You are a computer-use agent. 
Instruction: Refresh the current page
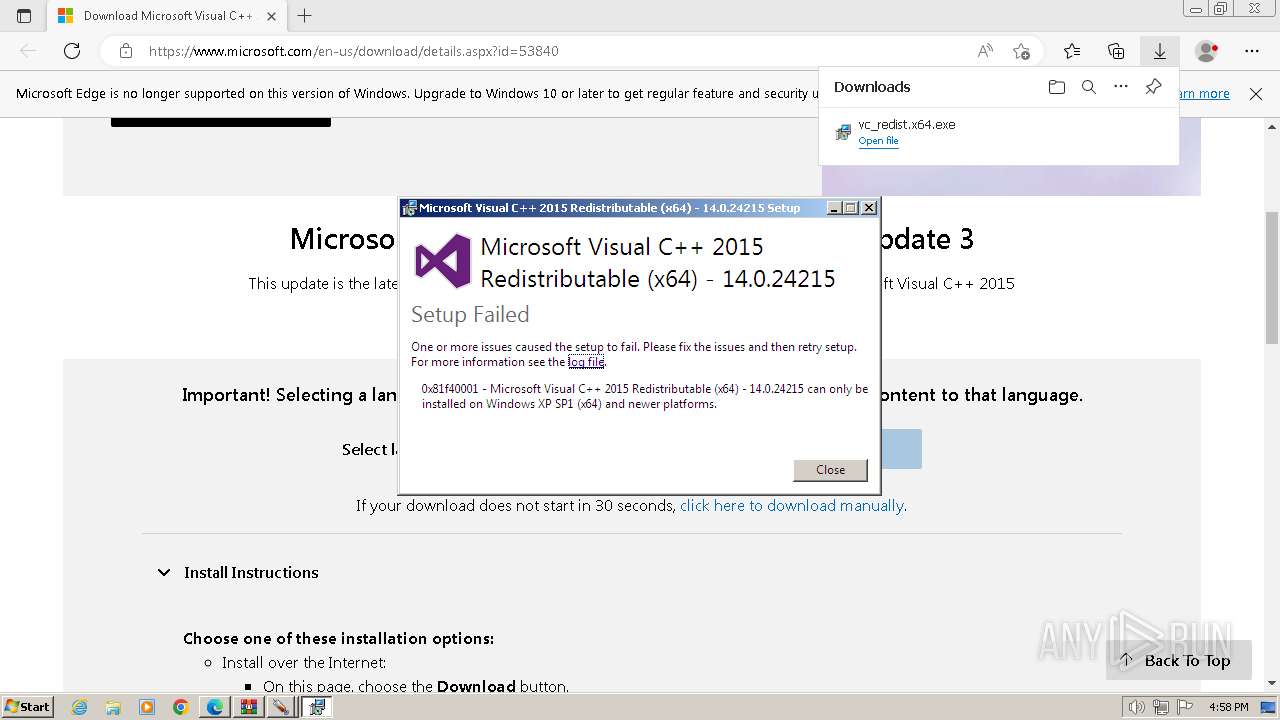(72, 51)
